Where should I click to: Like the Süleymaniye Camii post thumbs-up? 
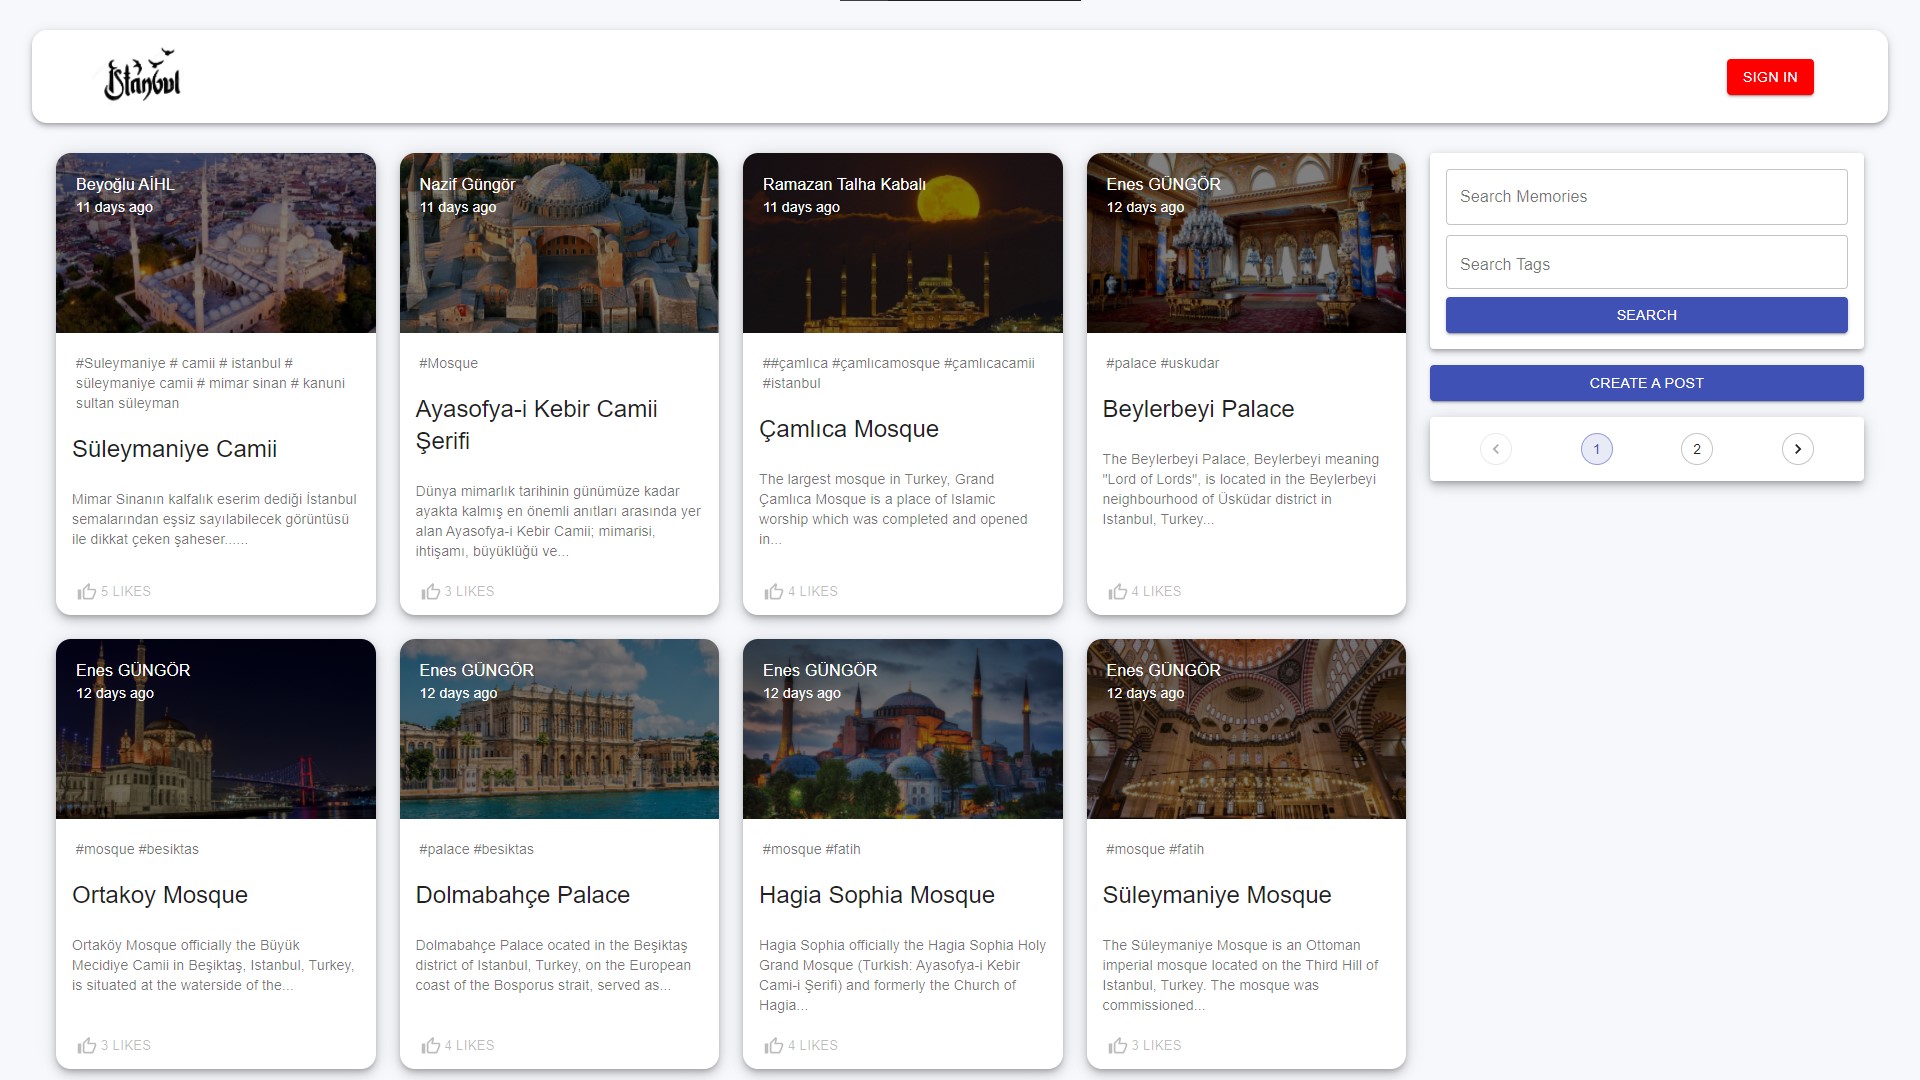(x=114, y=592)
